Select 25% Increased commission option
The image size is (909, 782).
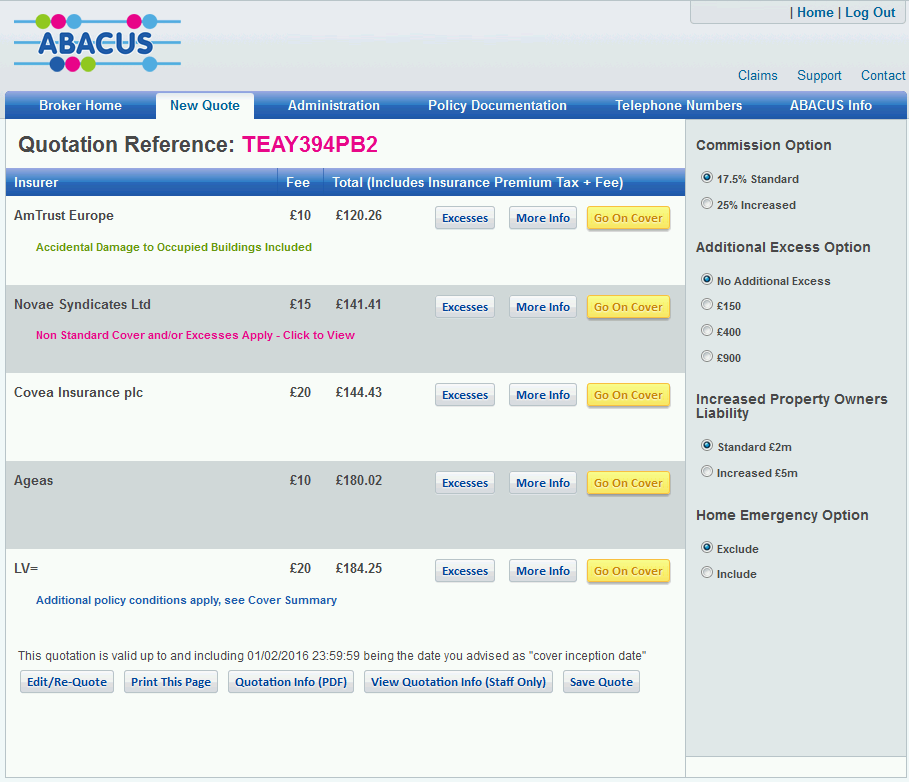(707, 203)
